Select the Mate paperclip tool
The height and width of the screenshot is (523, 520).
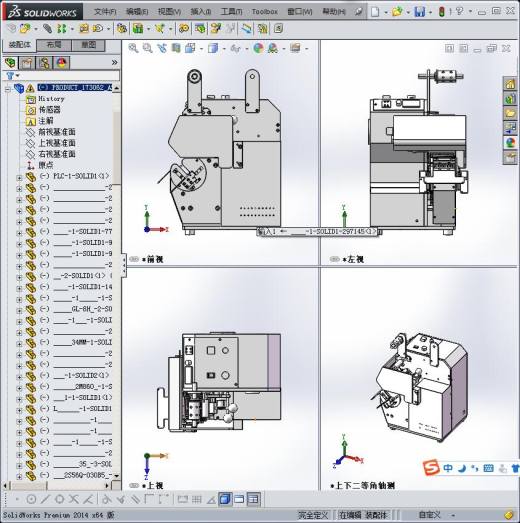click(47, 29)
